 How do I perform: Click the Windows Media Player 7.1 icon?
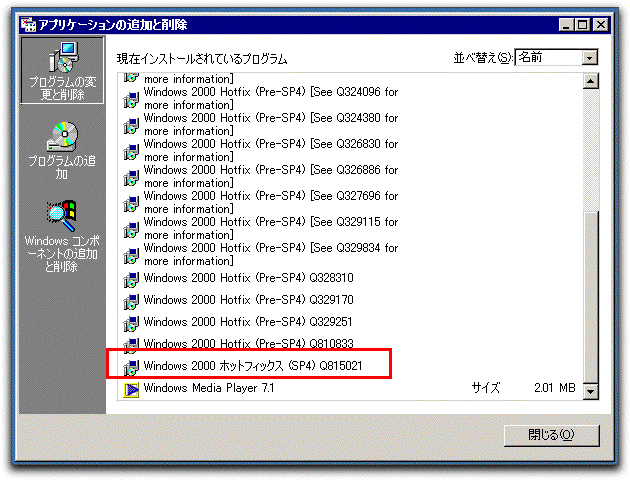tap(131, 389)
